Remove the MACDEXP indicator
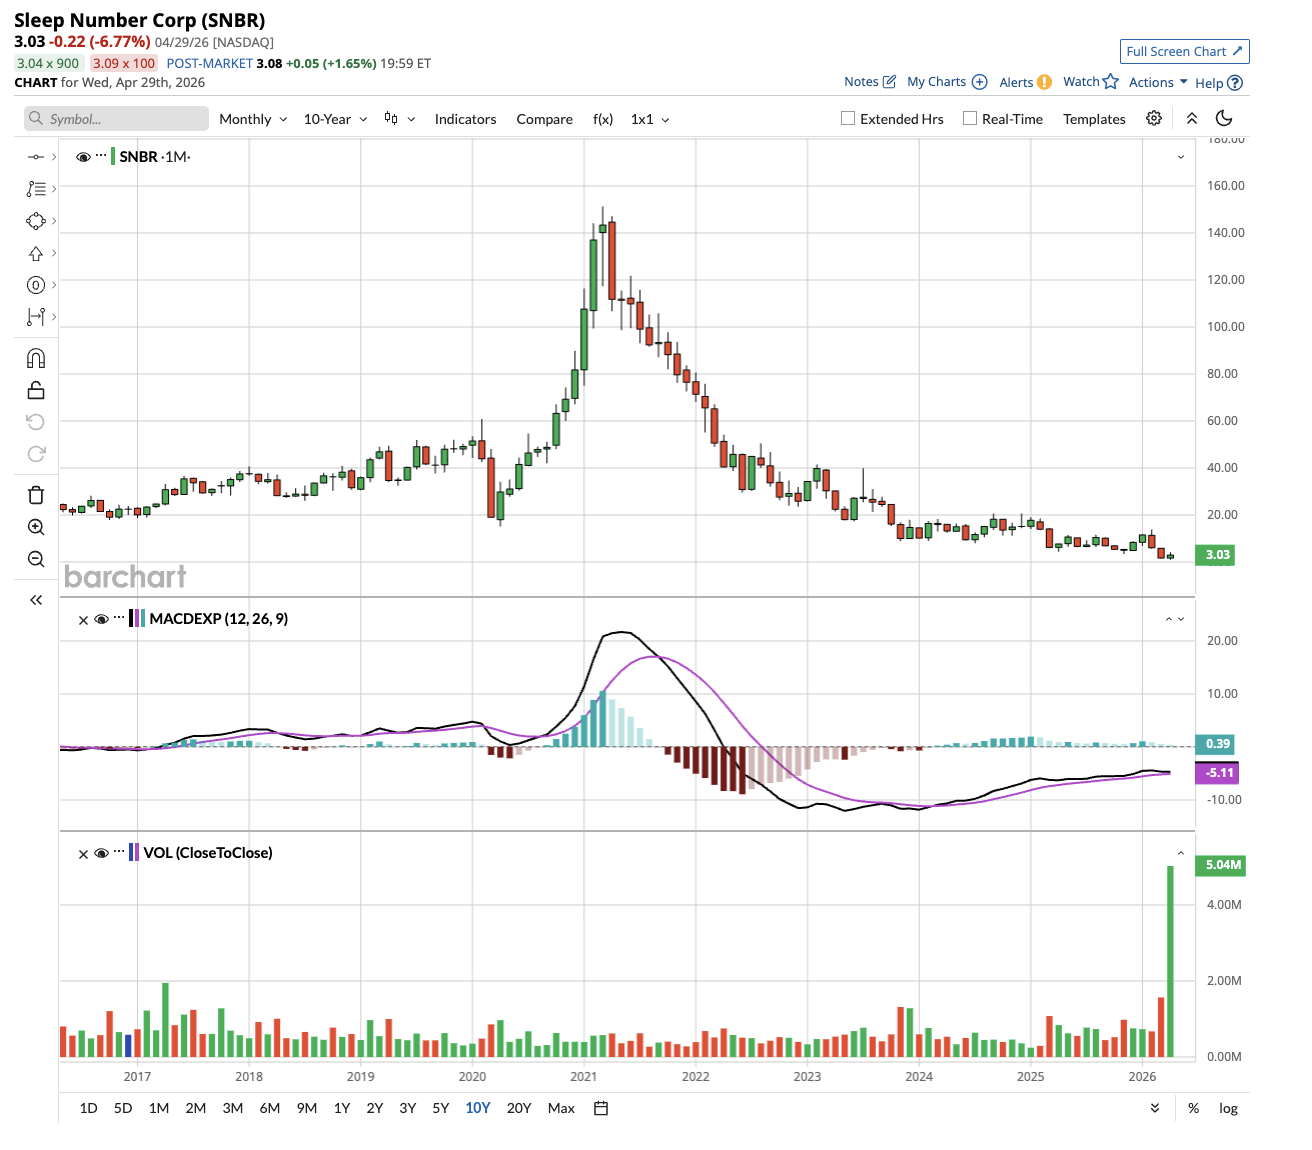 point(83,620)
